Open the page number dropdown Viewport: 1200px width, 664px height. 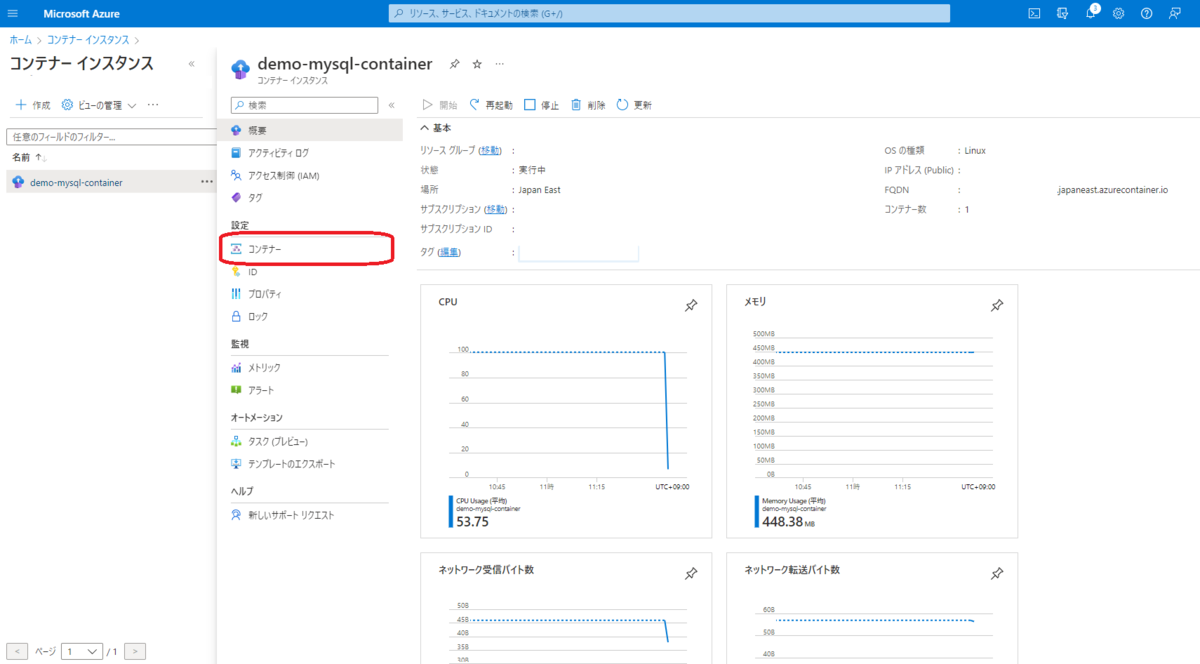[82, 651]
